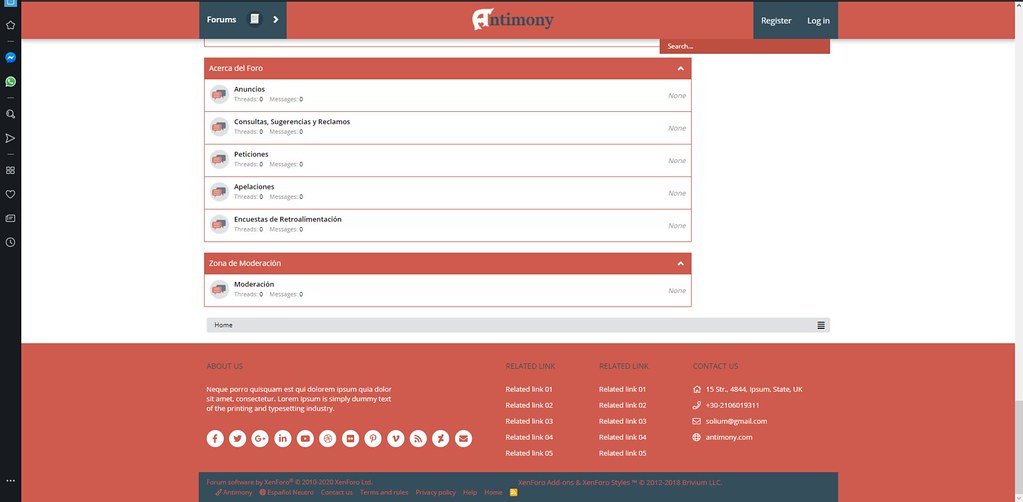Open the email envelope social icon
Viewport: 1023px width, 502px height.
463,439
